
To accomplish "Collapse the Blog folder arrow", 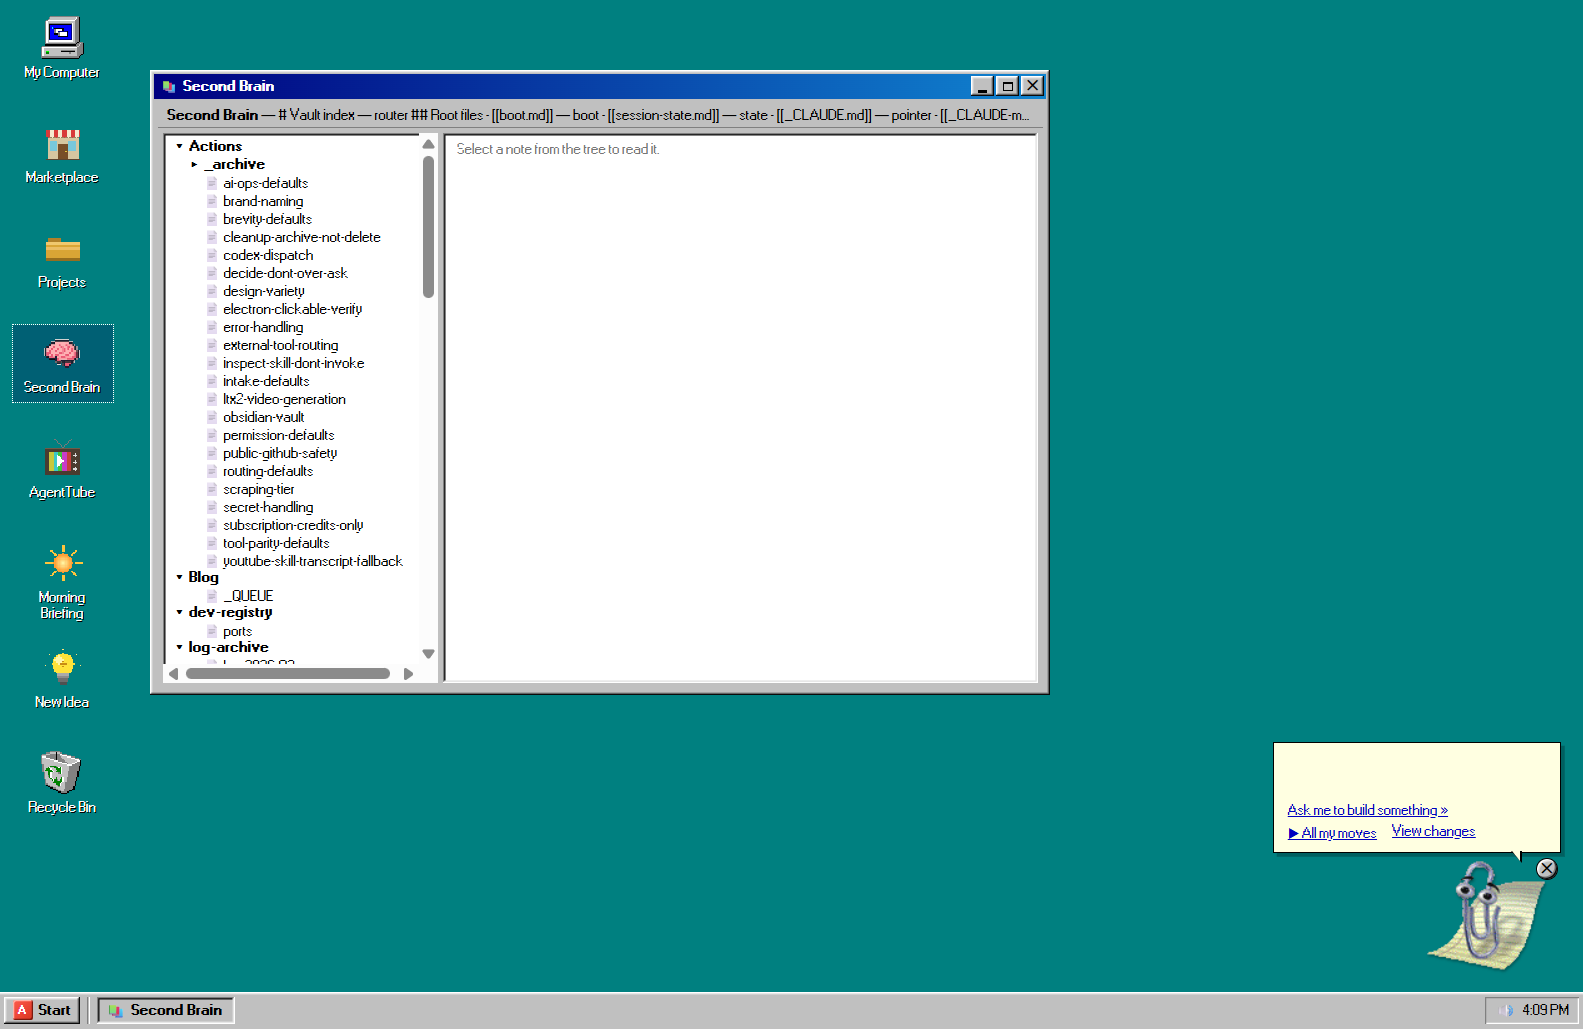I will 179,577.
